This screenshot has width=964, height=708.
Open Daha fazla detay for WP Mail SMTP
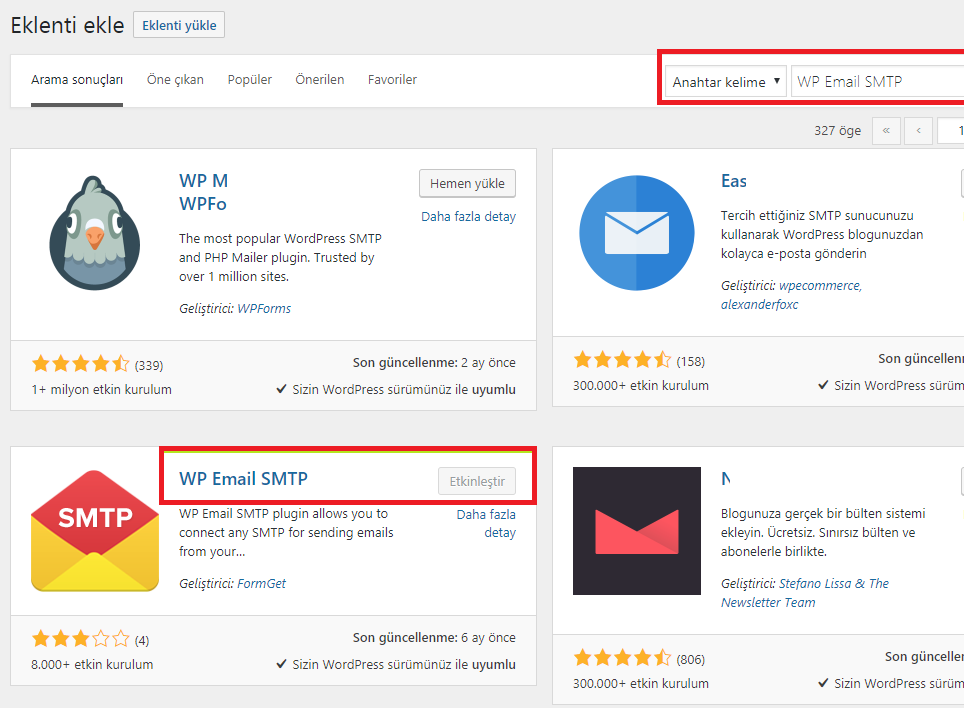pos(468,216)
